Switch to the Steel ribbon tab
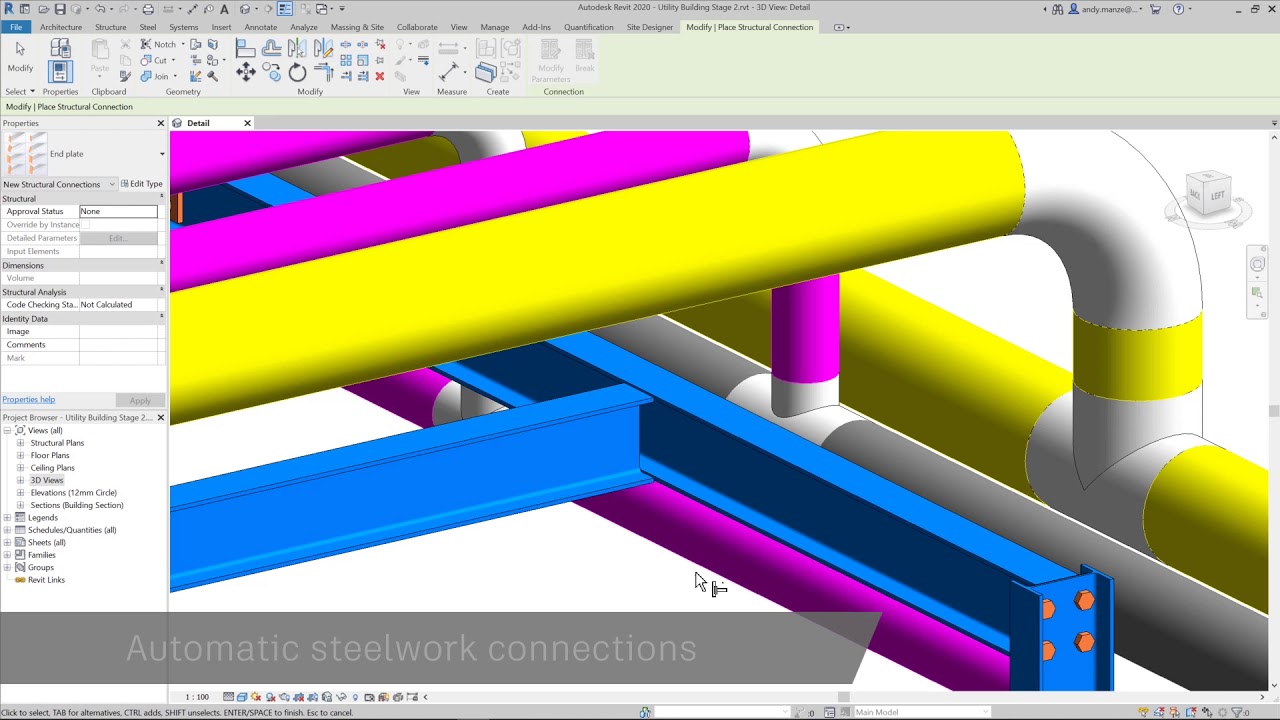Viewport: 1280px width, 720px height. (148, 27)
